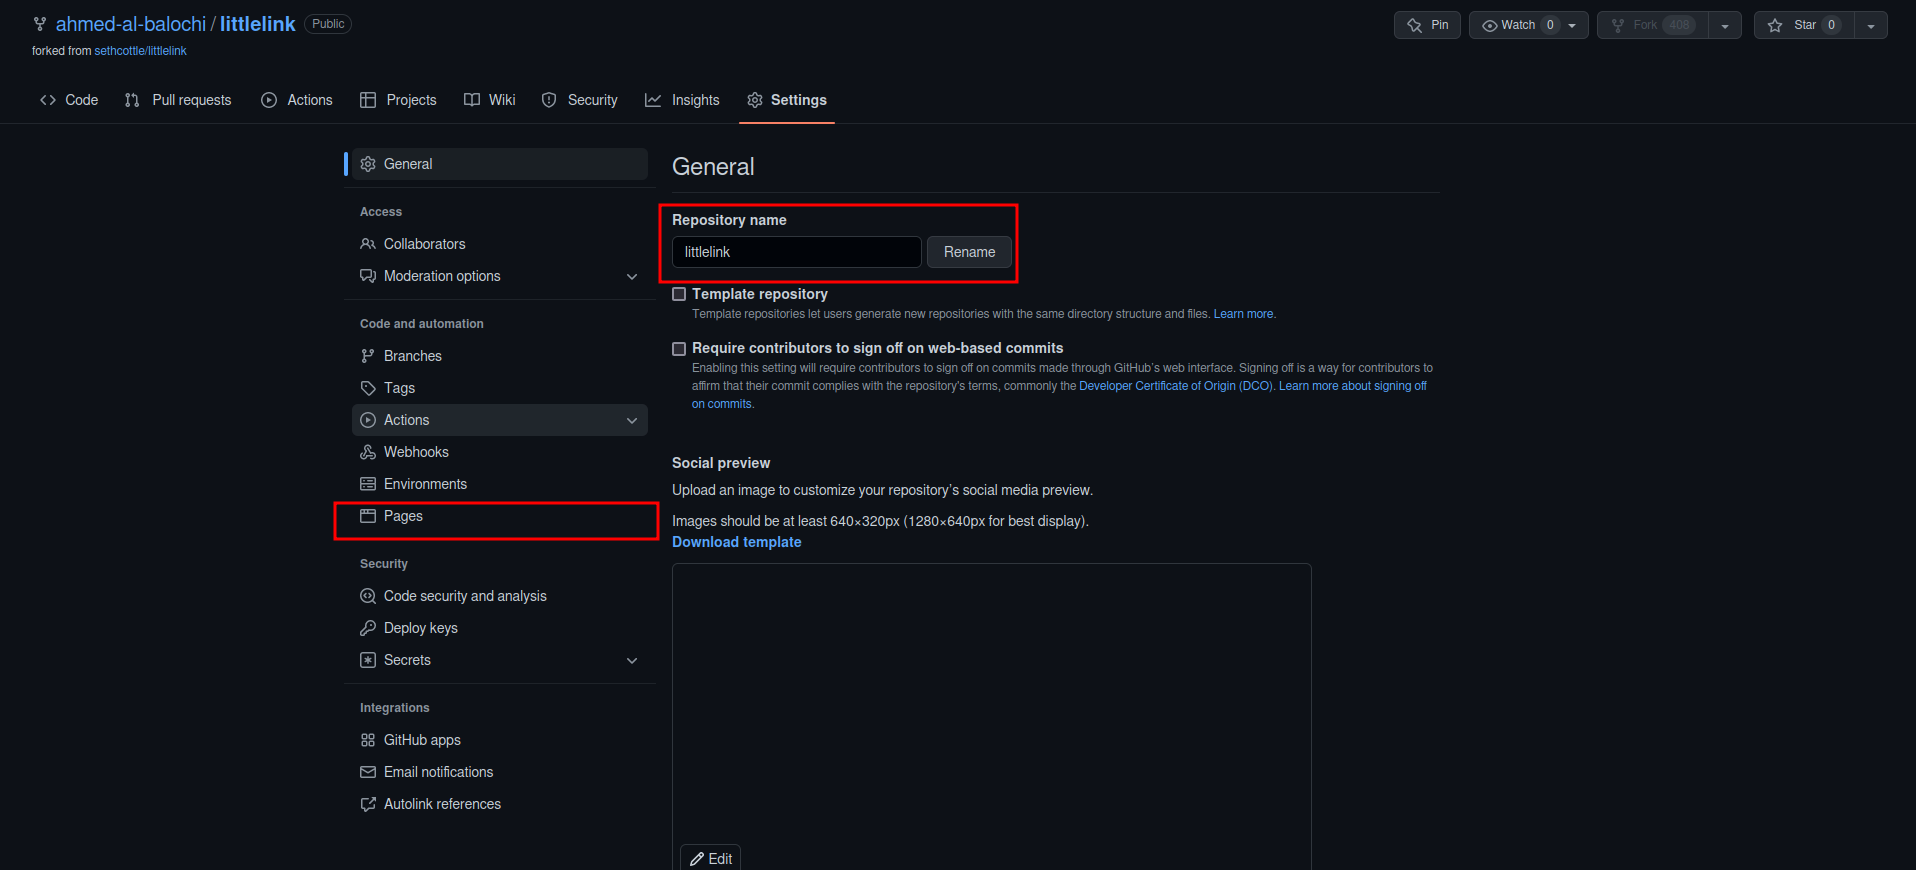
Task: Click the Branches icon in the sidebar
Action: [x=368, y=356]
